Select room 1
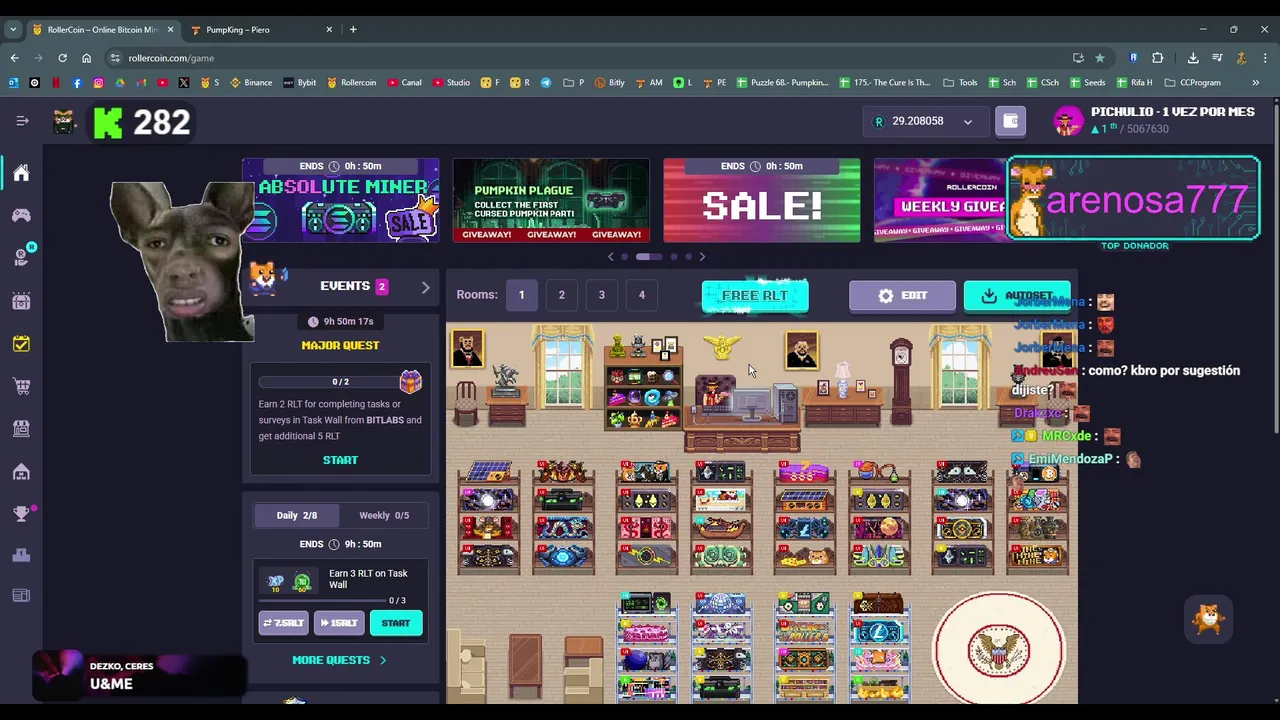This screenshot has height=720, width=1280. coord(521,295)
